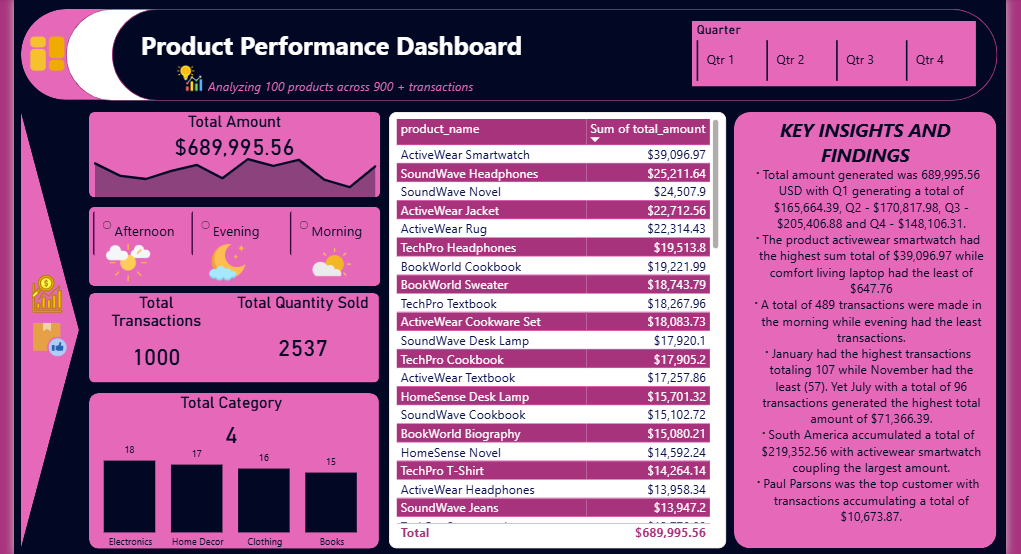Viewport: 1021px width, 554px height.
Task: Click the table's vertical scrollbar thumb
Action: click(x=716, y=184)
